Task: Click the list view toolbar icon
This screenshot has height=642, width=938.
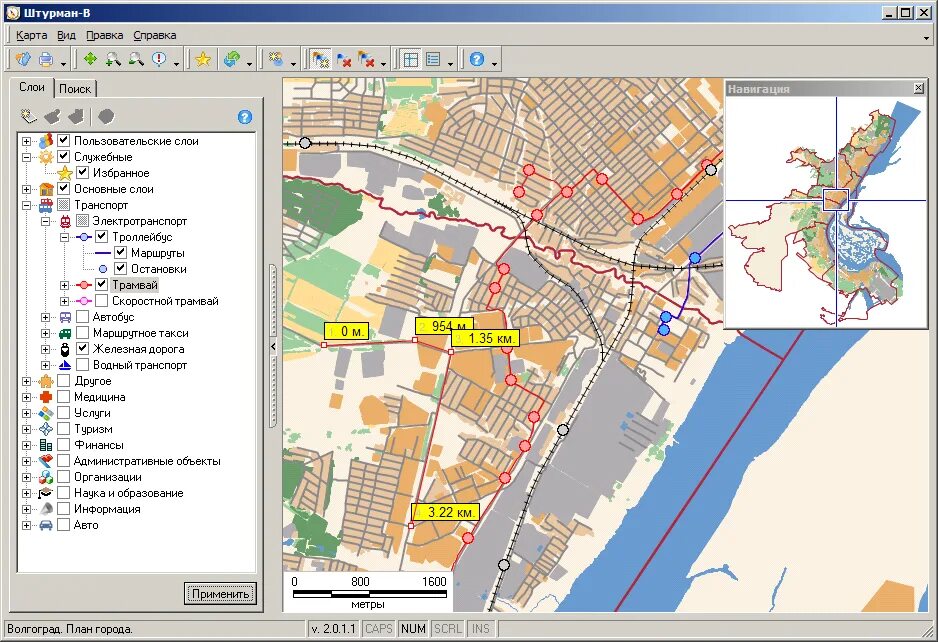Action: 433,59
